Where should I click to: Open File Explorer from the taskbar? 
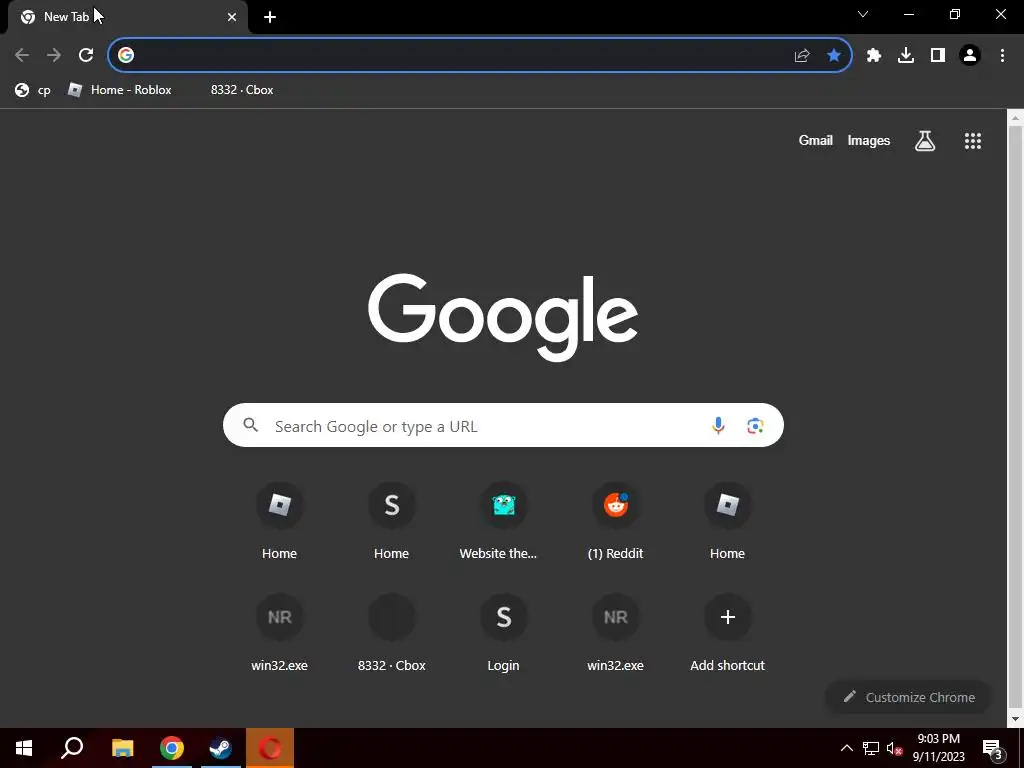tap(123, 748)
